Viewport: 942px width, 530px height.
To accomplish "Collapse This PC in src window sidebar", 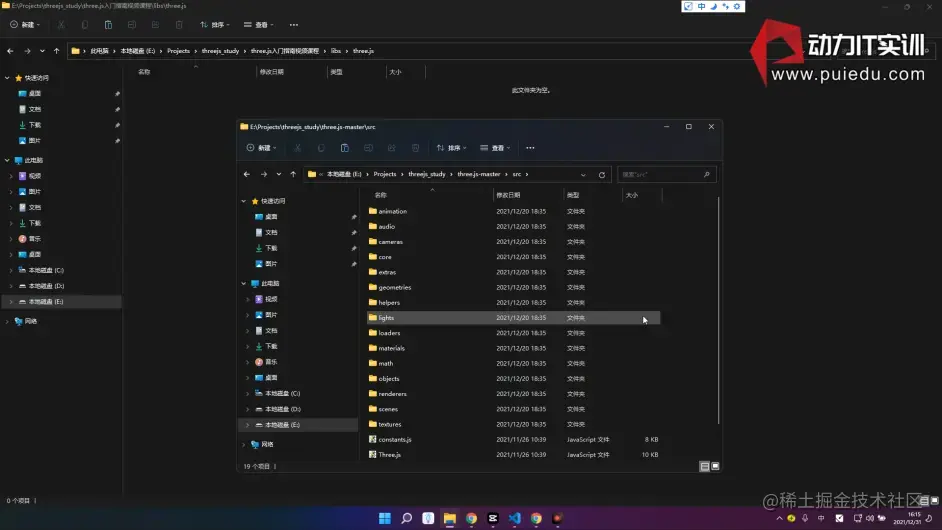I will tap(243, 284).
